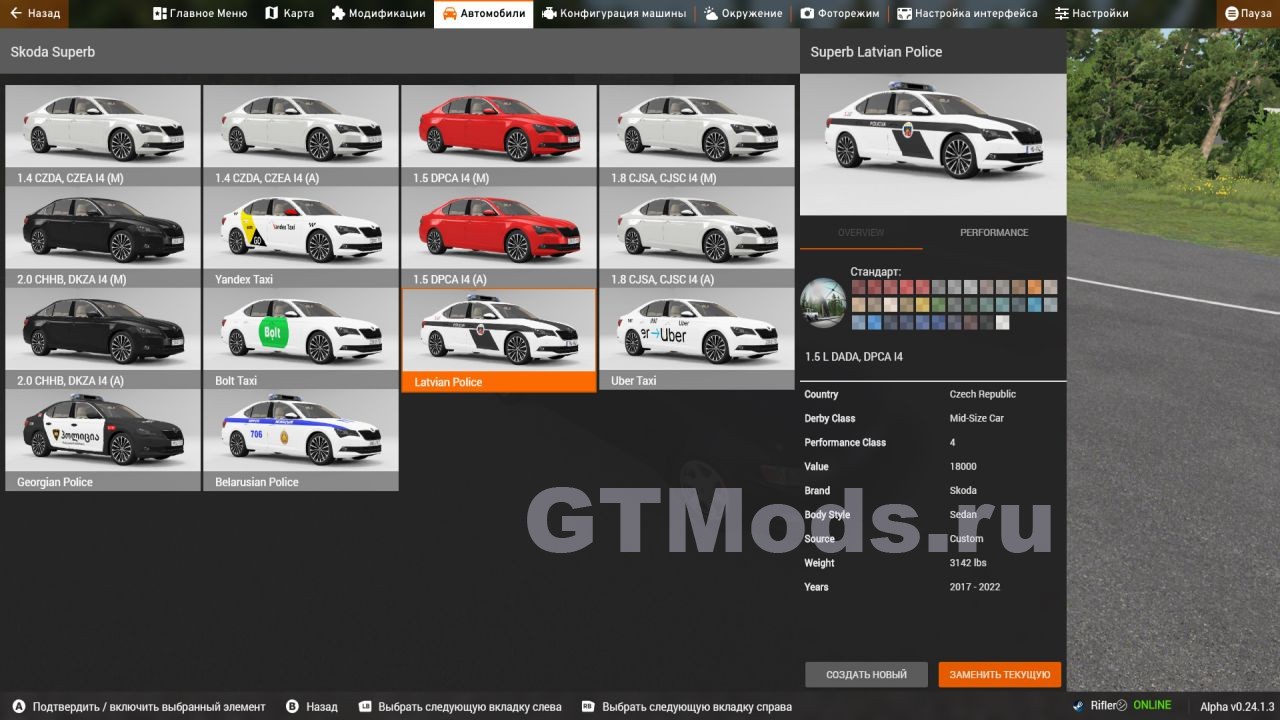Click the 1.5 L DADA, DPCA I4 text
The height and width of the screenshot is (720, 1280).
click(x=854, y=357)
